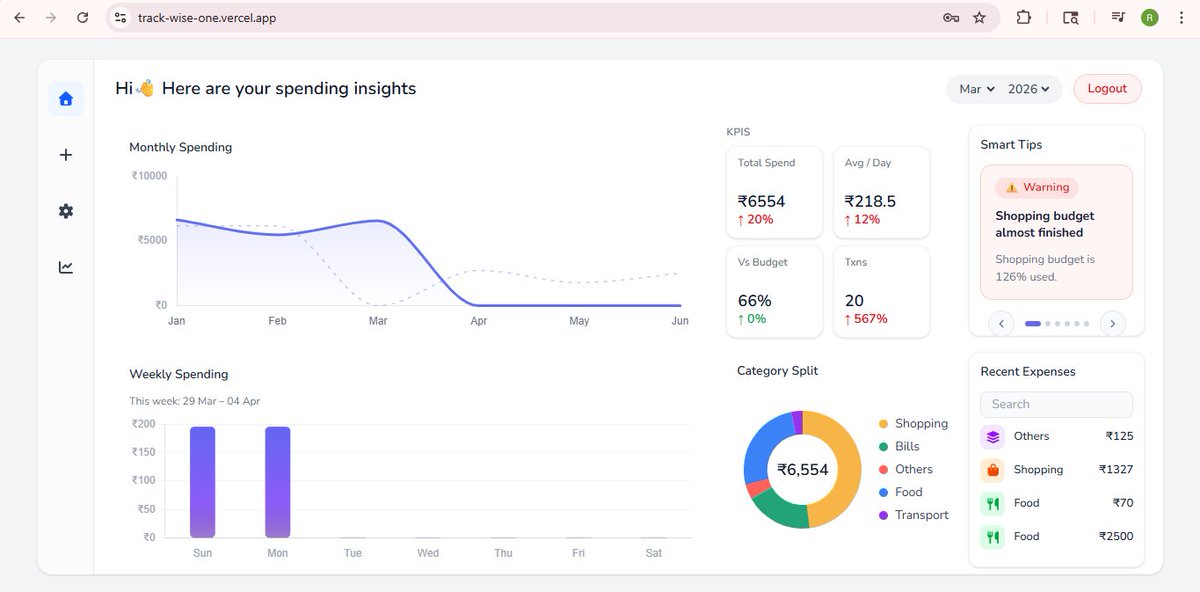
Task: Click the Monday bar in Weekly Spending
Action: (278, 482)
